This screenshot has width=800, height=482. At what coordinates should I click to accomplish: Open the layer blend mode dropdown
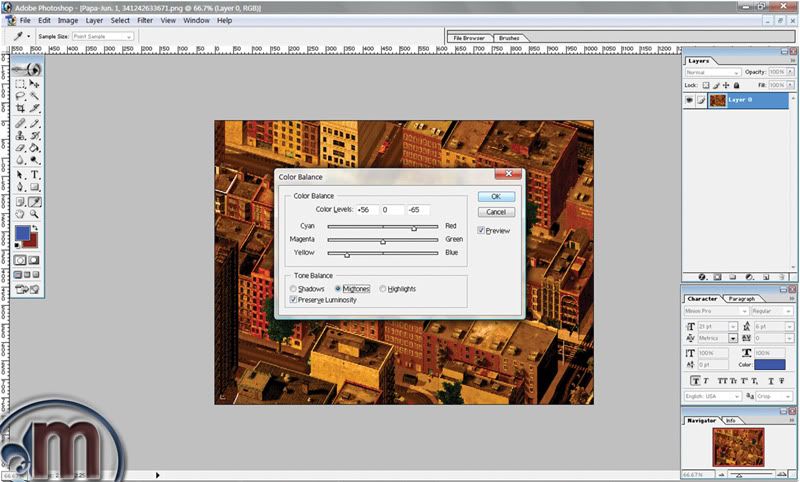pos(712,72)
